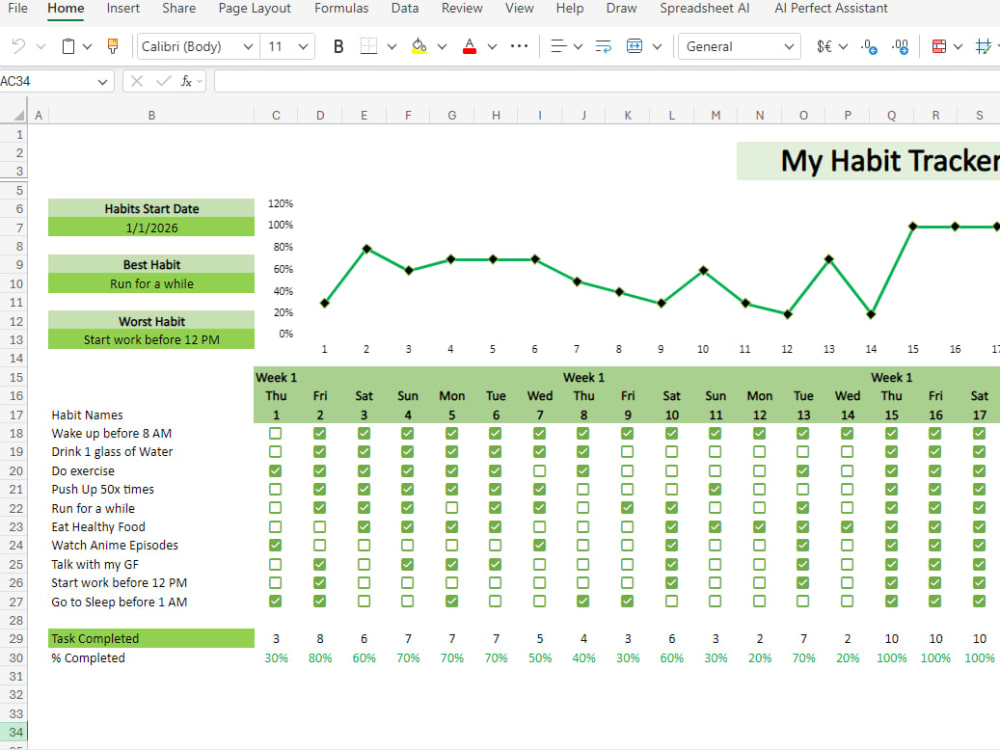
Task: Select the 'Worst Habit' header cell
Action: click(x=151, y=321)
